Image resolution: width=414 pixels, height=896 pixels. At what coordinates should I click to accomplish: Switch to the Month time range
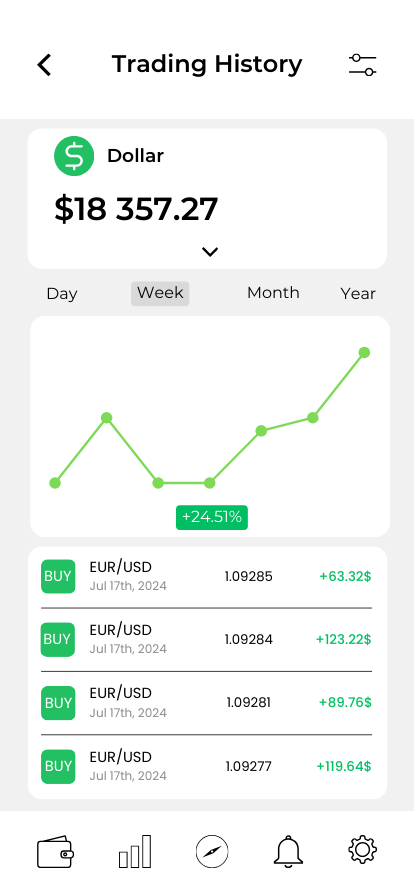(x=273, y=293)
